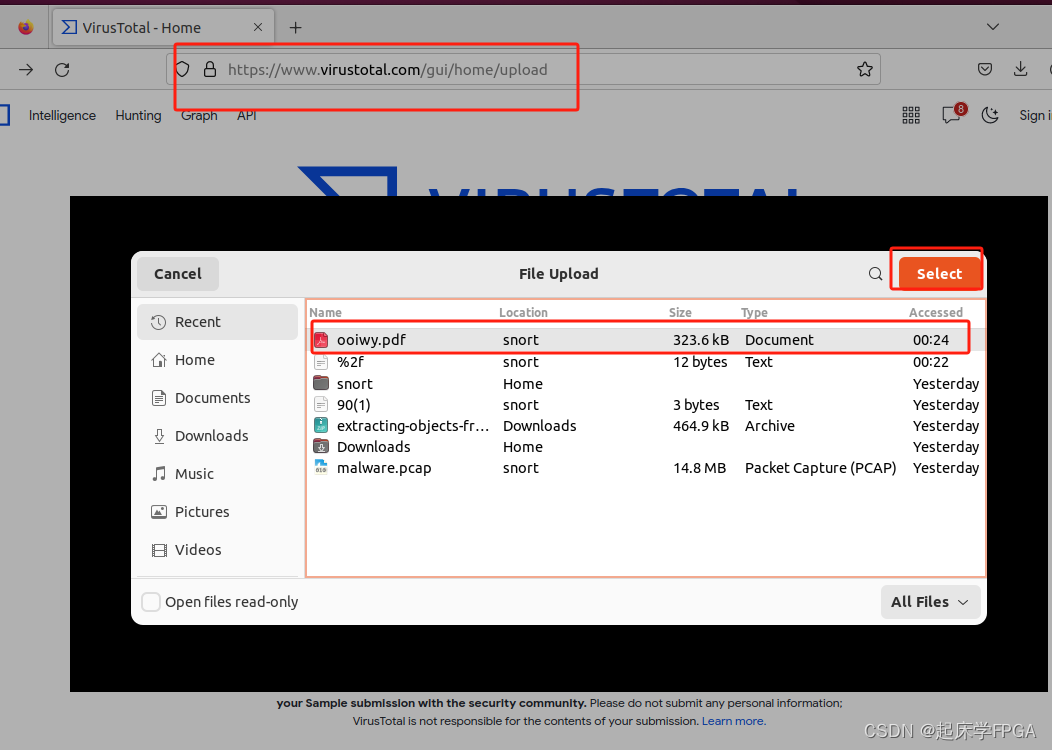The height and width of the screenshot is (750, 1052).
Task: Click the site security padlock icon
Action: click(210, 69)
